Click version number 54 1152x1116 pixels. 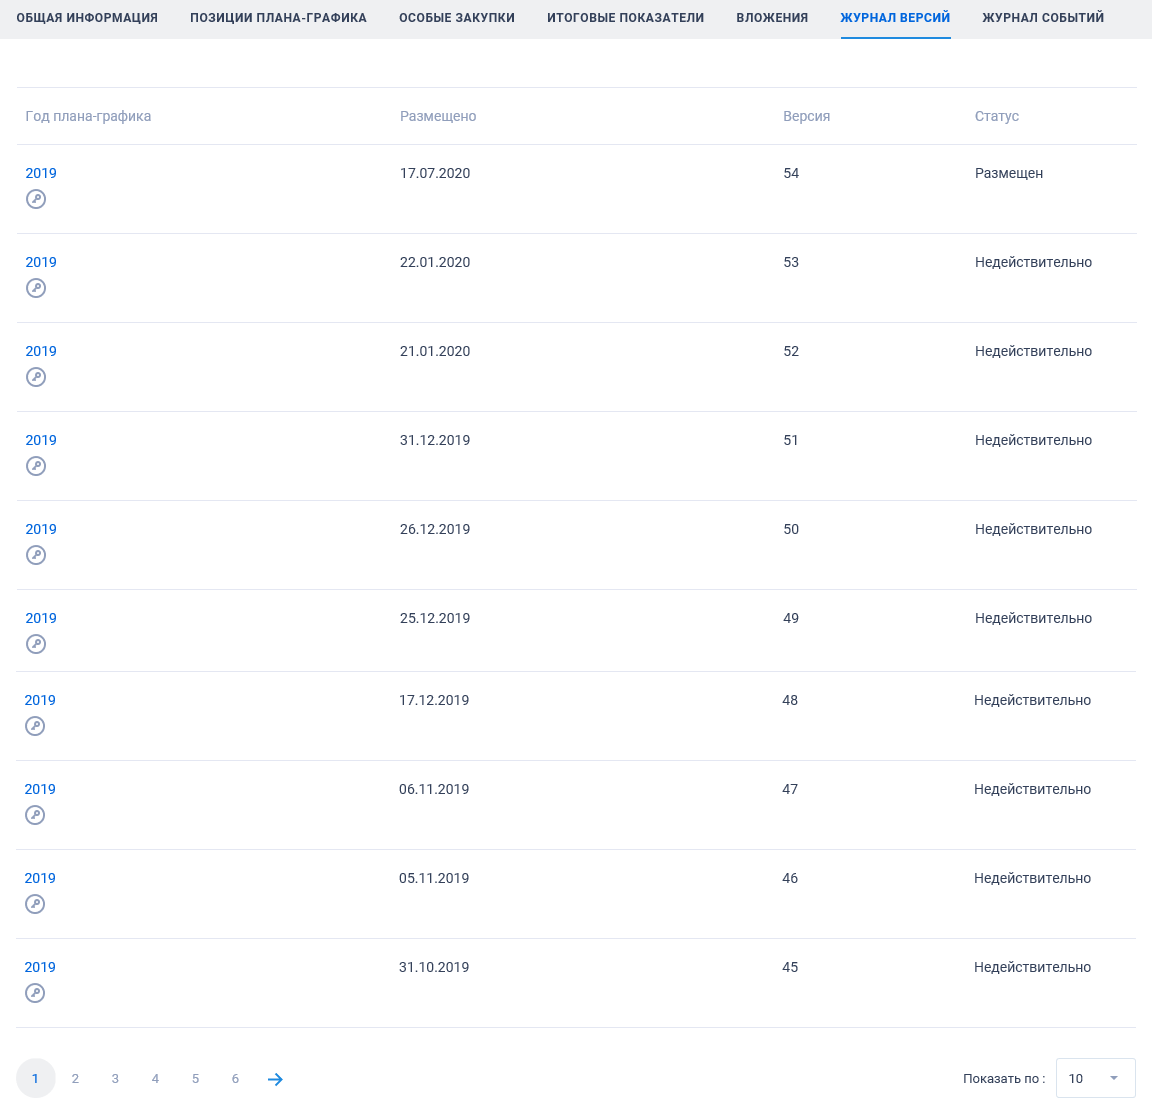[x=791, y=173]
